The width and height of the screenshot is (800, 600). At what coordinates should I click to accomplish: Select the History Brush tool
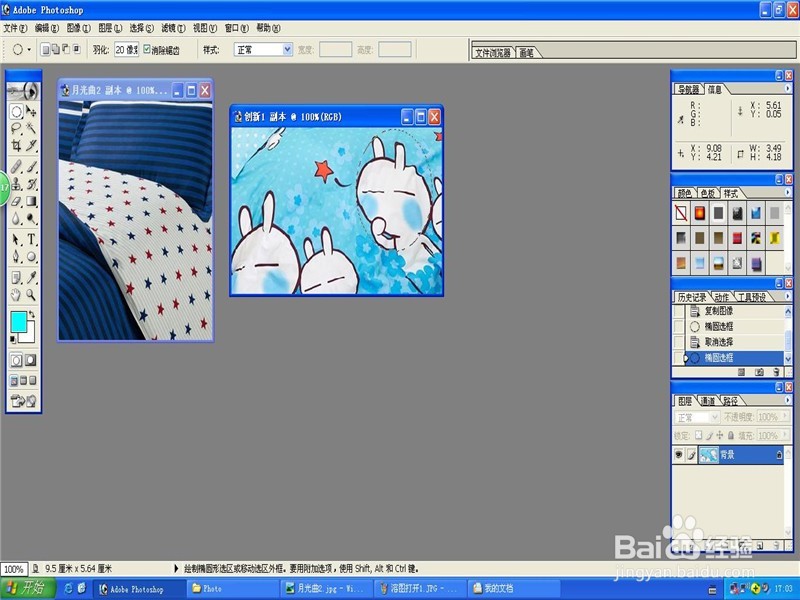click(x=31, y=184)
